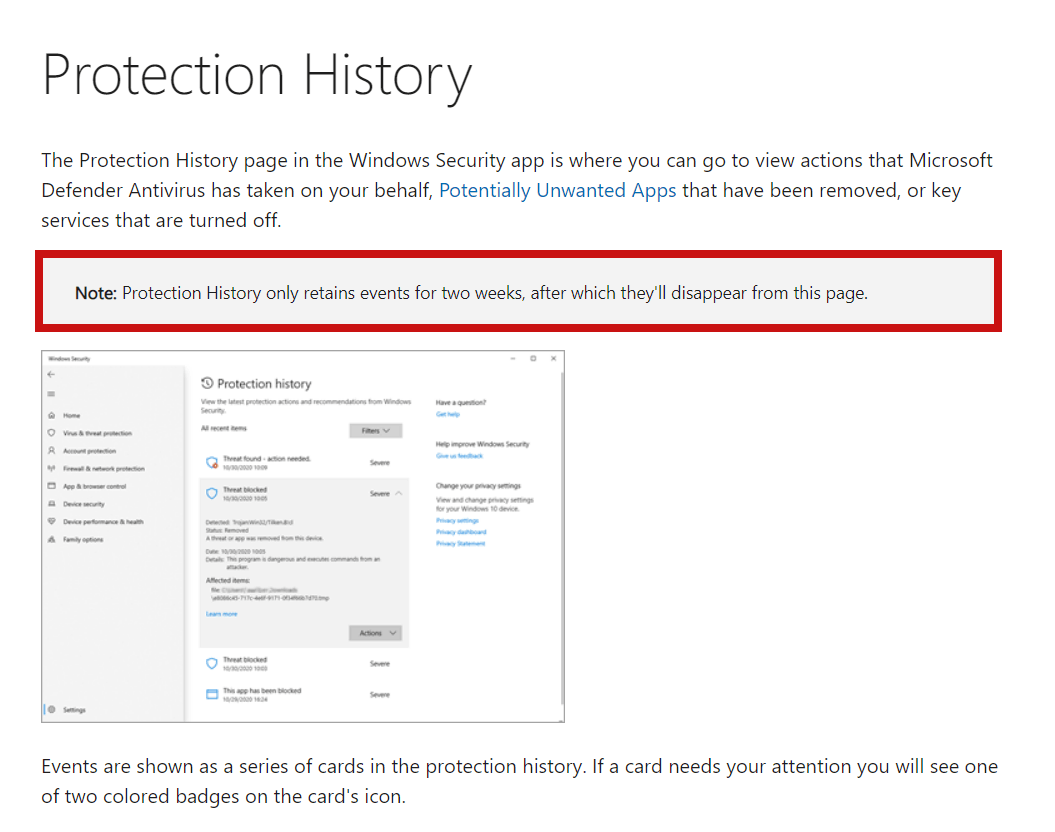Open the Filters dropdown
The width and height of the screenshot is (1055, 832).
tap(374, 429)
